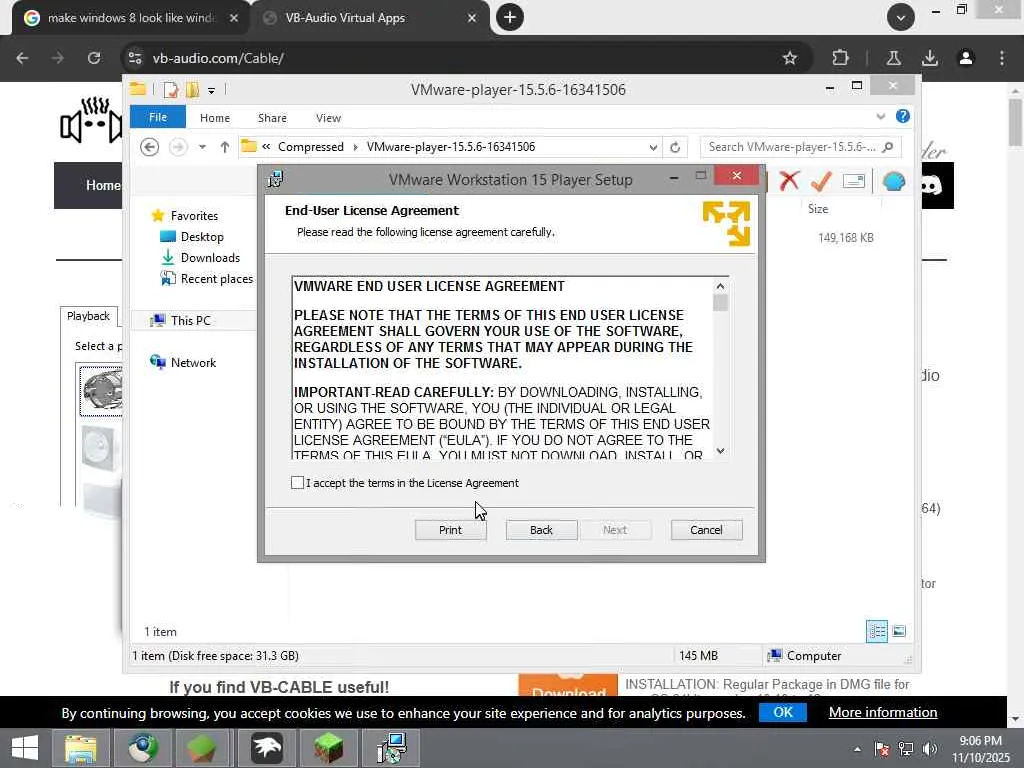Click the scroll-down arrow of the license text
This screenshot has width=1024, height=768.
(720, 451)
